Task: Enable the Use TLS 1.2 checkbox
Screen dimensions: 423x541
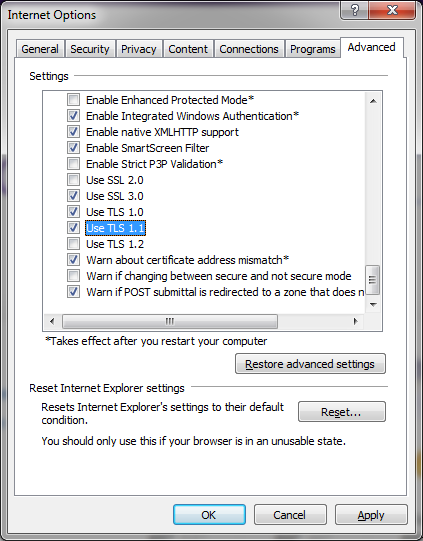Action: click(73, 244)
